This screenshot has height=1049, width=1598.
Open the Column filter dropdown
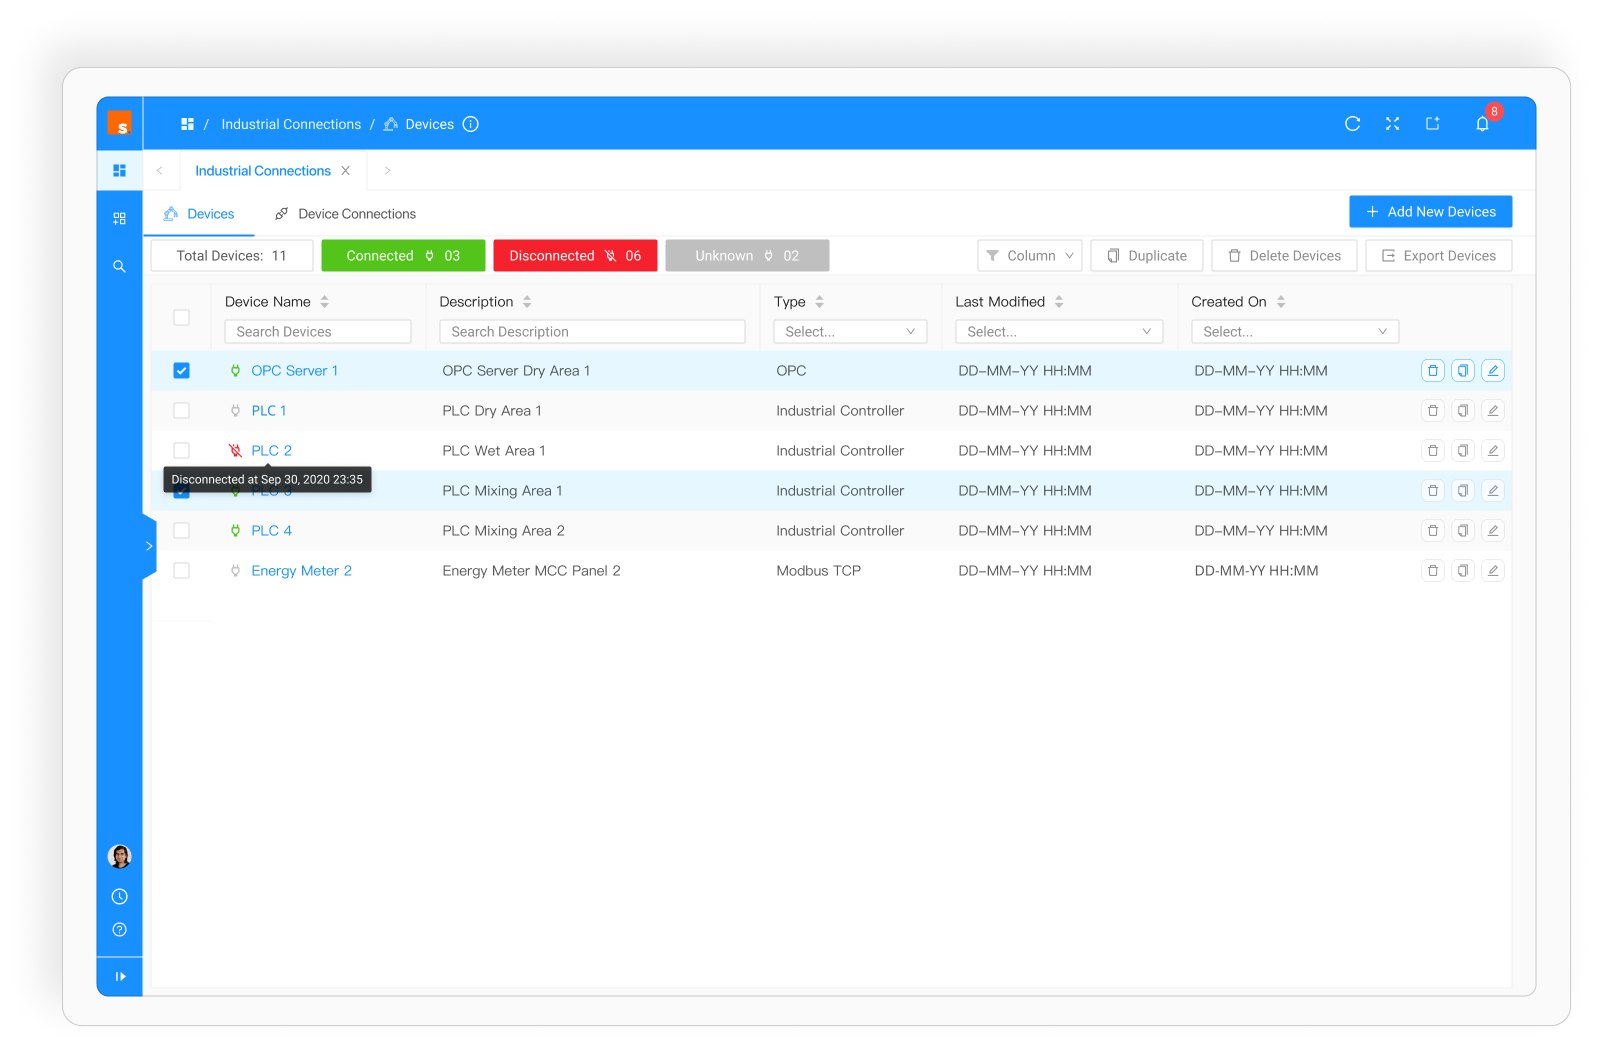pyautogui.click(x=1029, y=256)
